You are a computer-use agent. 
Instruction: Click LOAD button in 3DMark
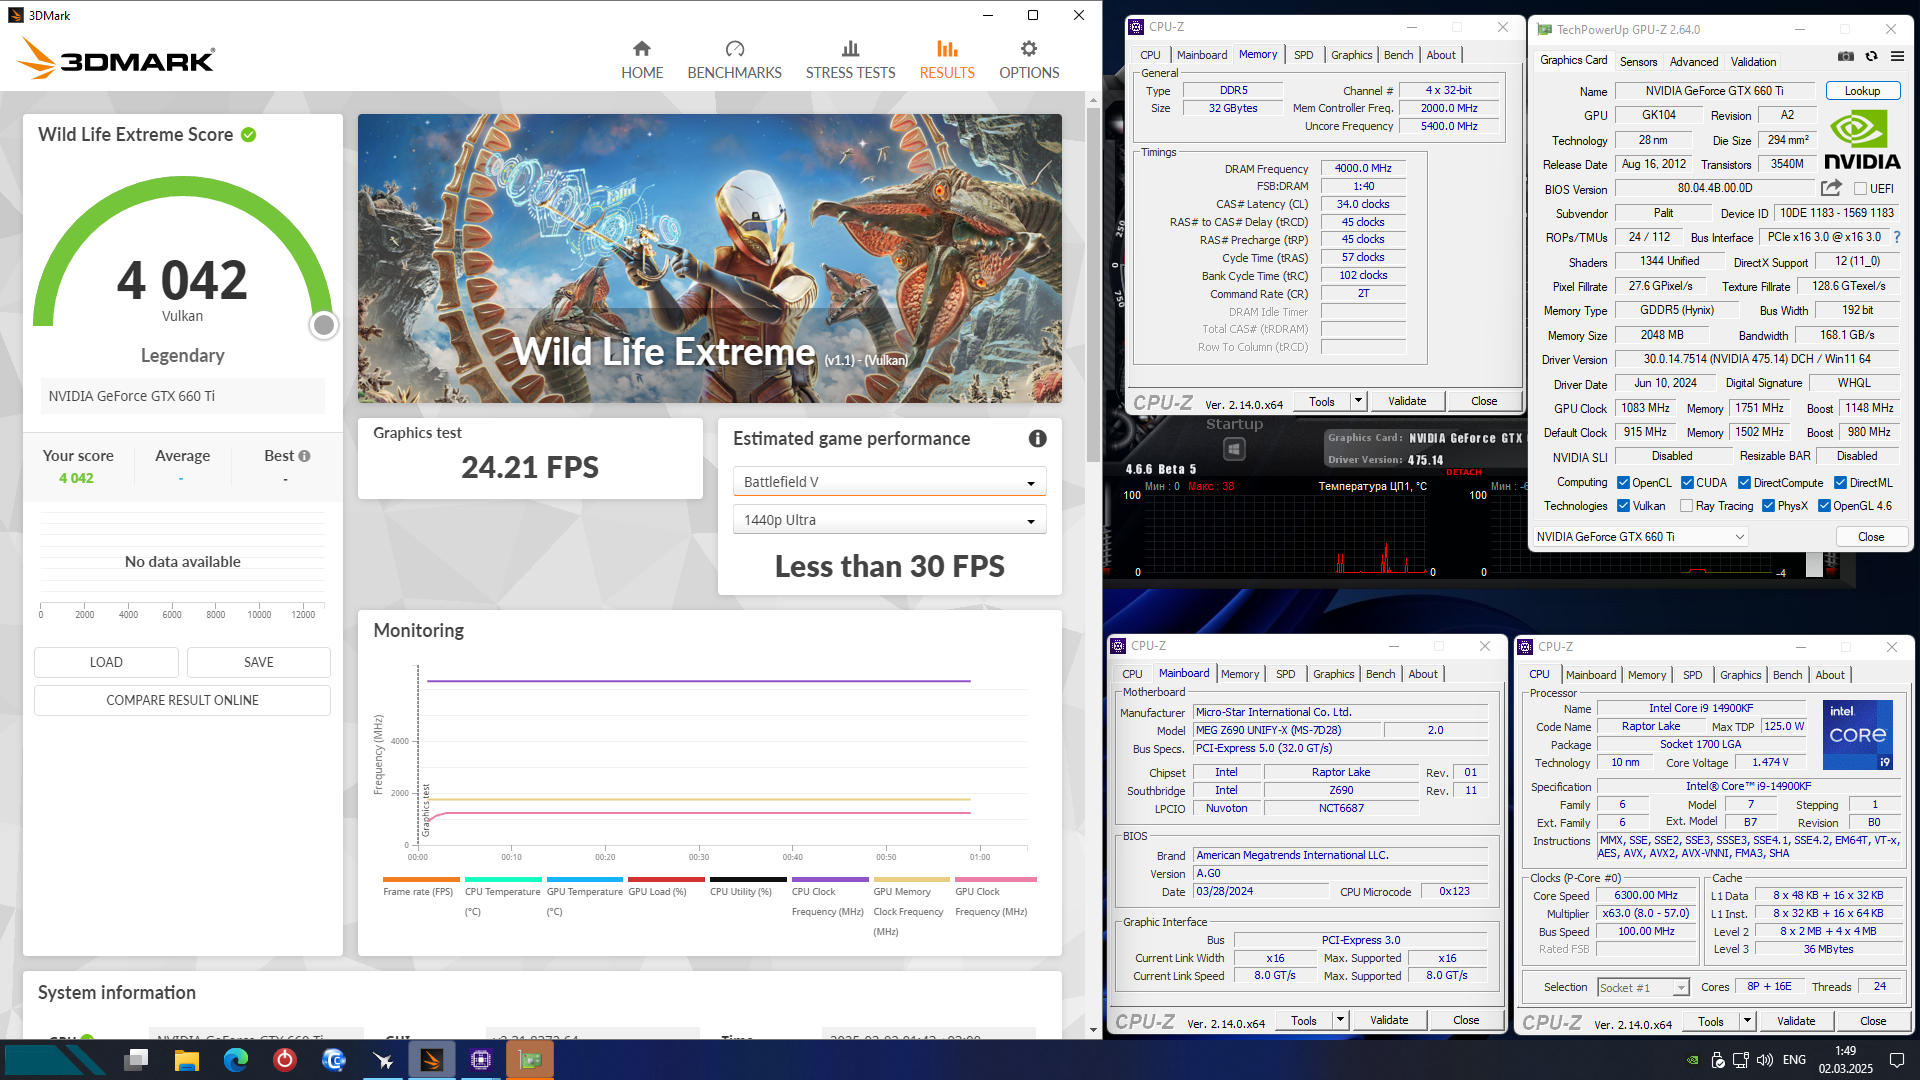click(106, 662)
